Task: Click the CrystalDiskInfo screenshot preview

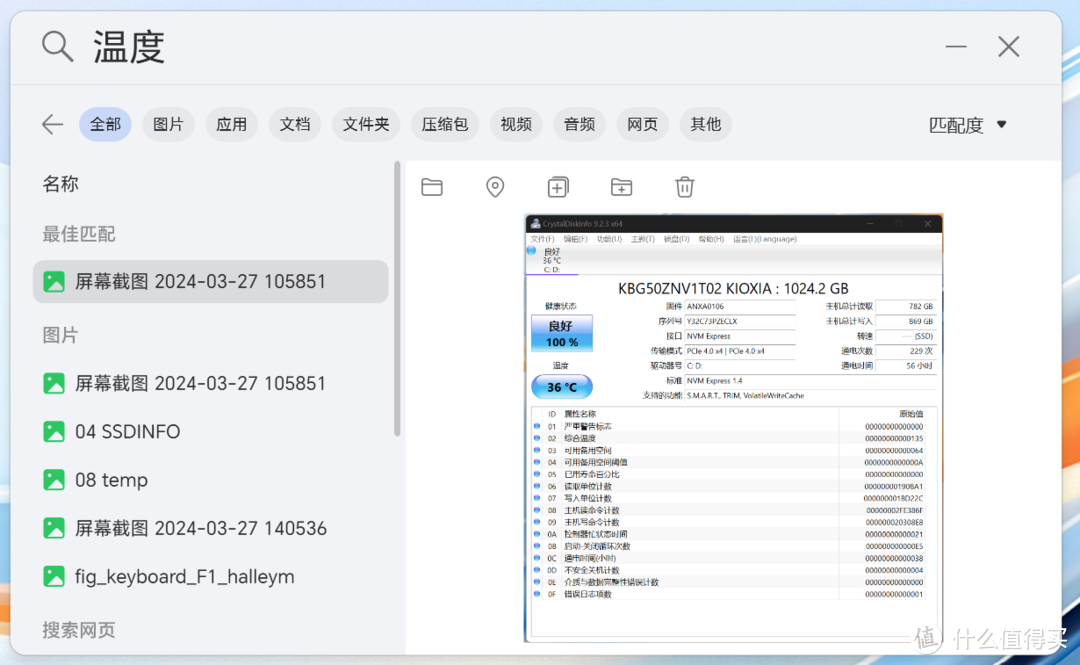Action: point(733,428)
